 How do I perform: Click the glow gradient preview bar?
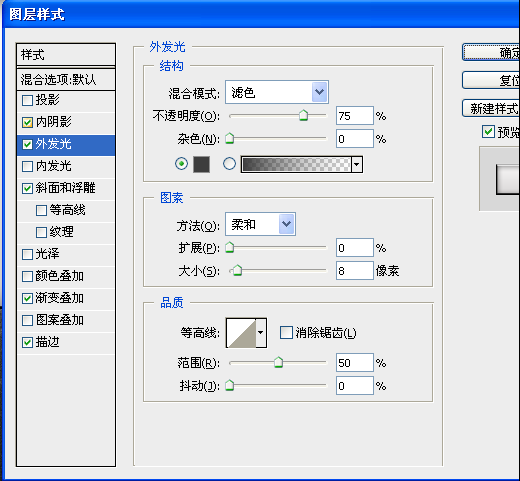(296, 164)
